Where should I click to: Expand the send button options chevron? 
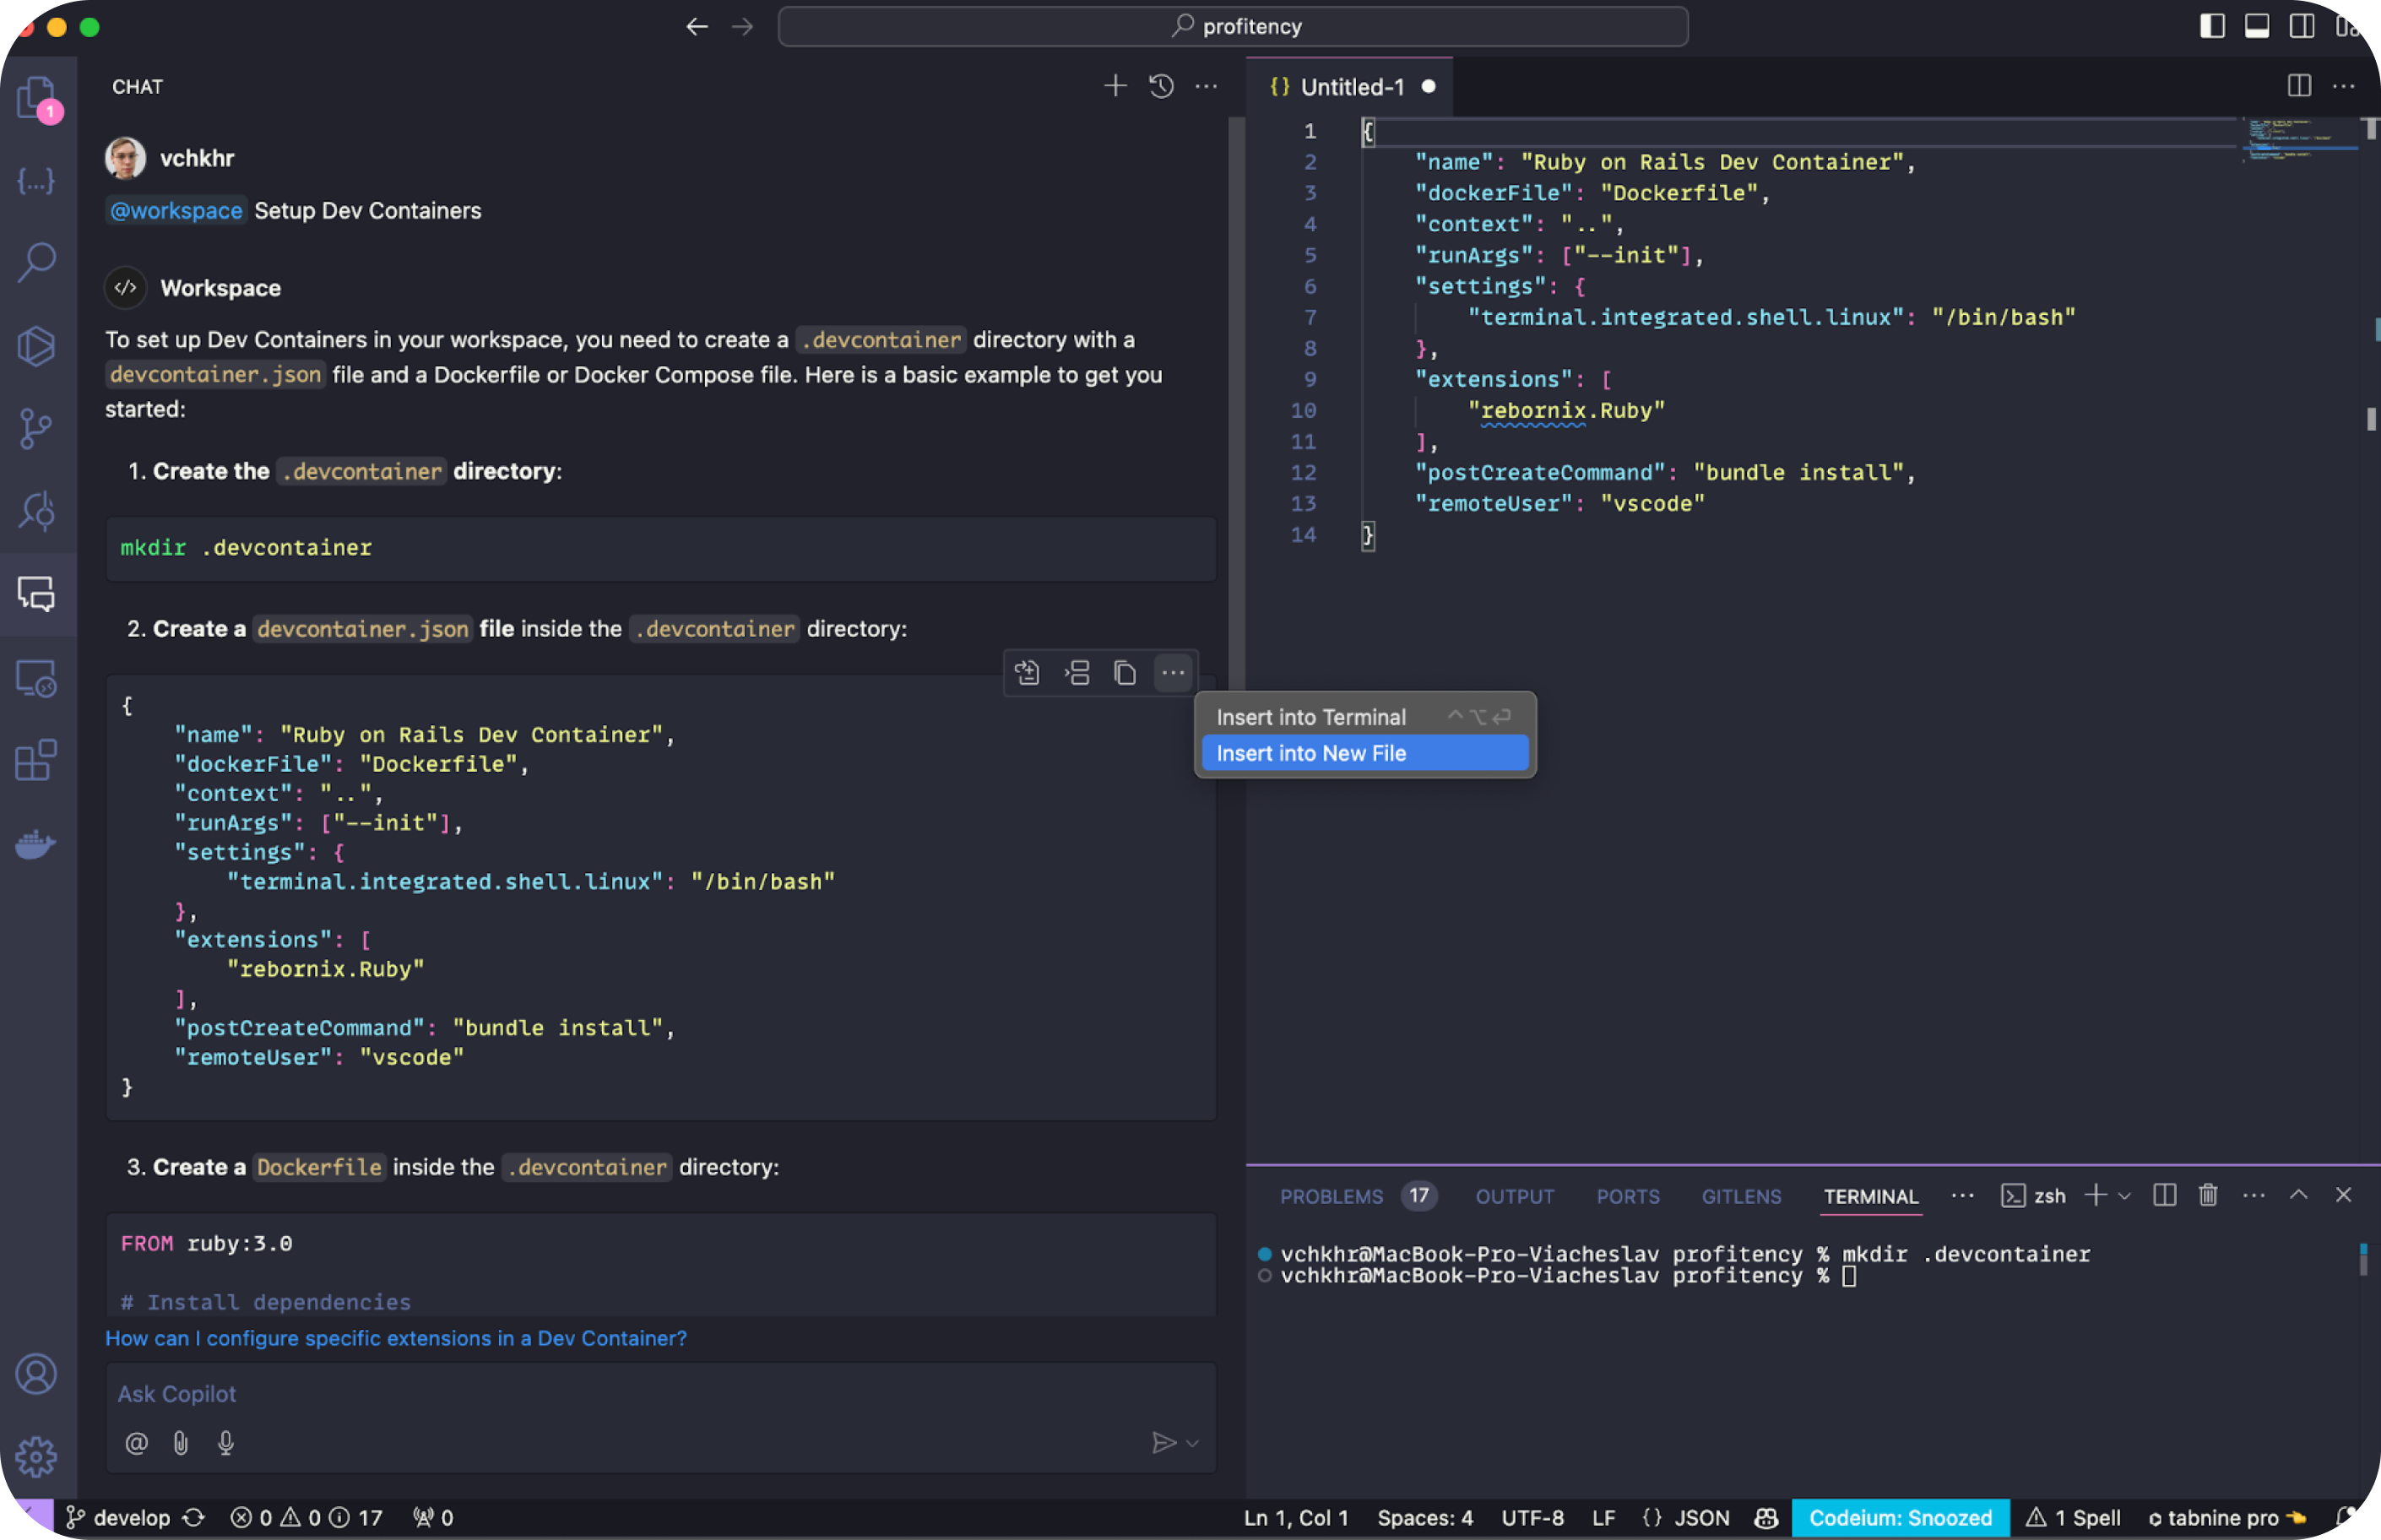click(1192, 1443)
